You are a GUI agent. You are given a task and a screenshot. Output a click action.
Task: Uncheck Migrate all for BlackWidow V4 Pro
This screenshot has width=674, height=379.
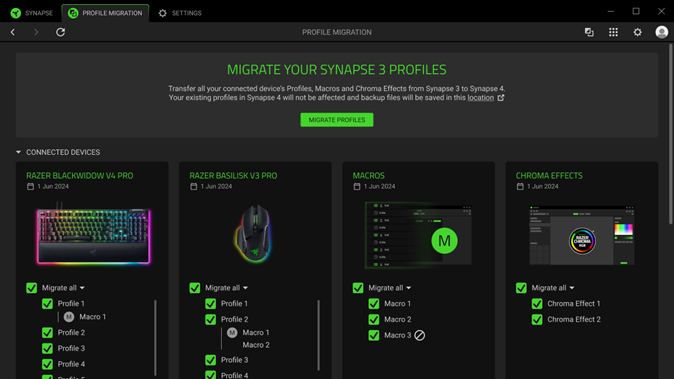click(x=31, y=287)
